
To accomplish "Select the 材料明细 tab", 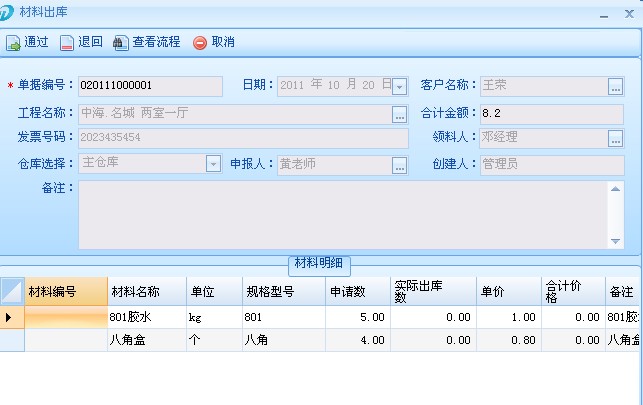I will point(319,264).
